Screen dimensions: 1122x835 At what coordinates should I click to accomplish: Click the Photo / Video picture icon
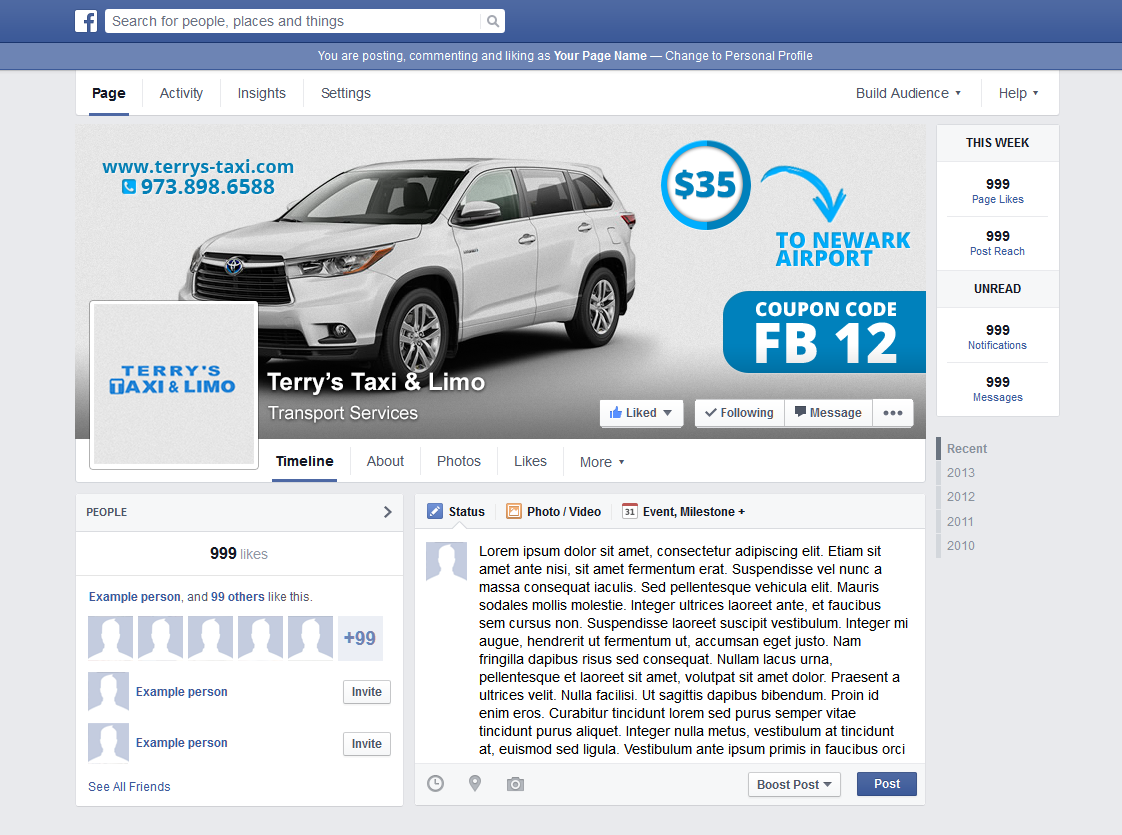(514, 511)
